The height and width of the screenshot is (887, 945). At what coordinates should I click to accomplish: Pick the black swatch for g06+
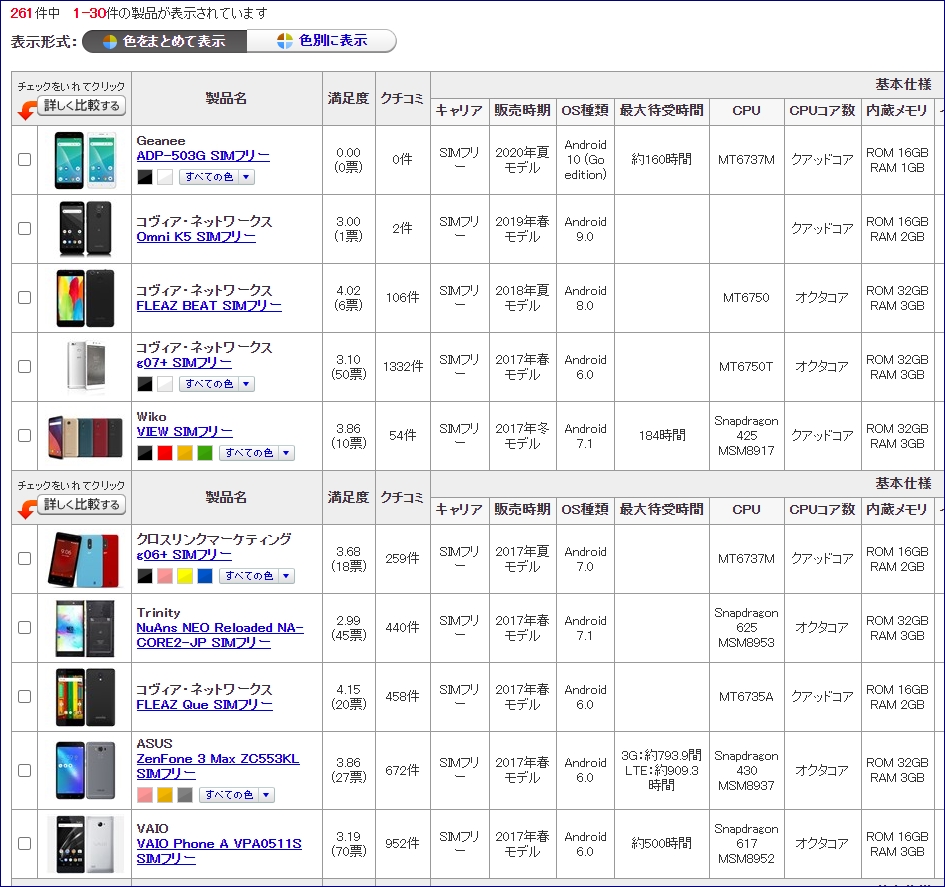point(145,576)
